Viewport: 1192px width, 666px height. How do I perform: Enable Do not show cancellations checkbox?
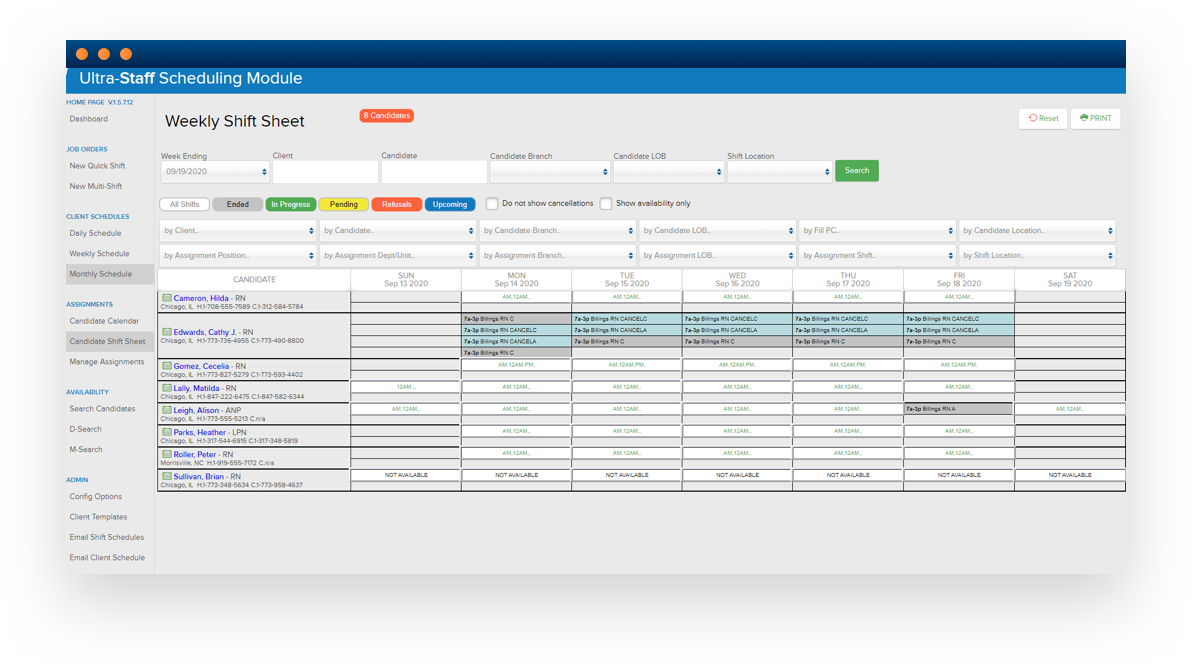pos(492,204)
